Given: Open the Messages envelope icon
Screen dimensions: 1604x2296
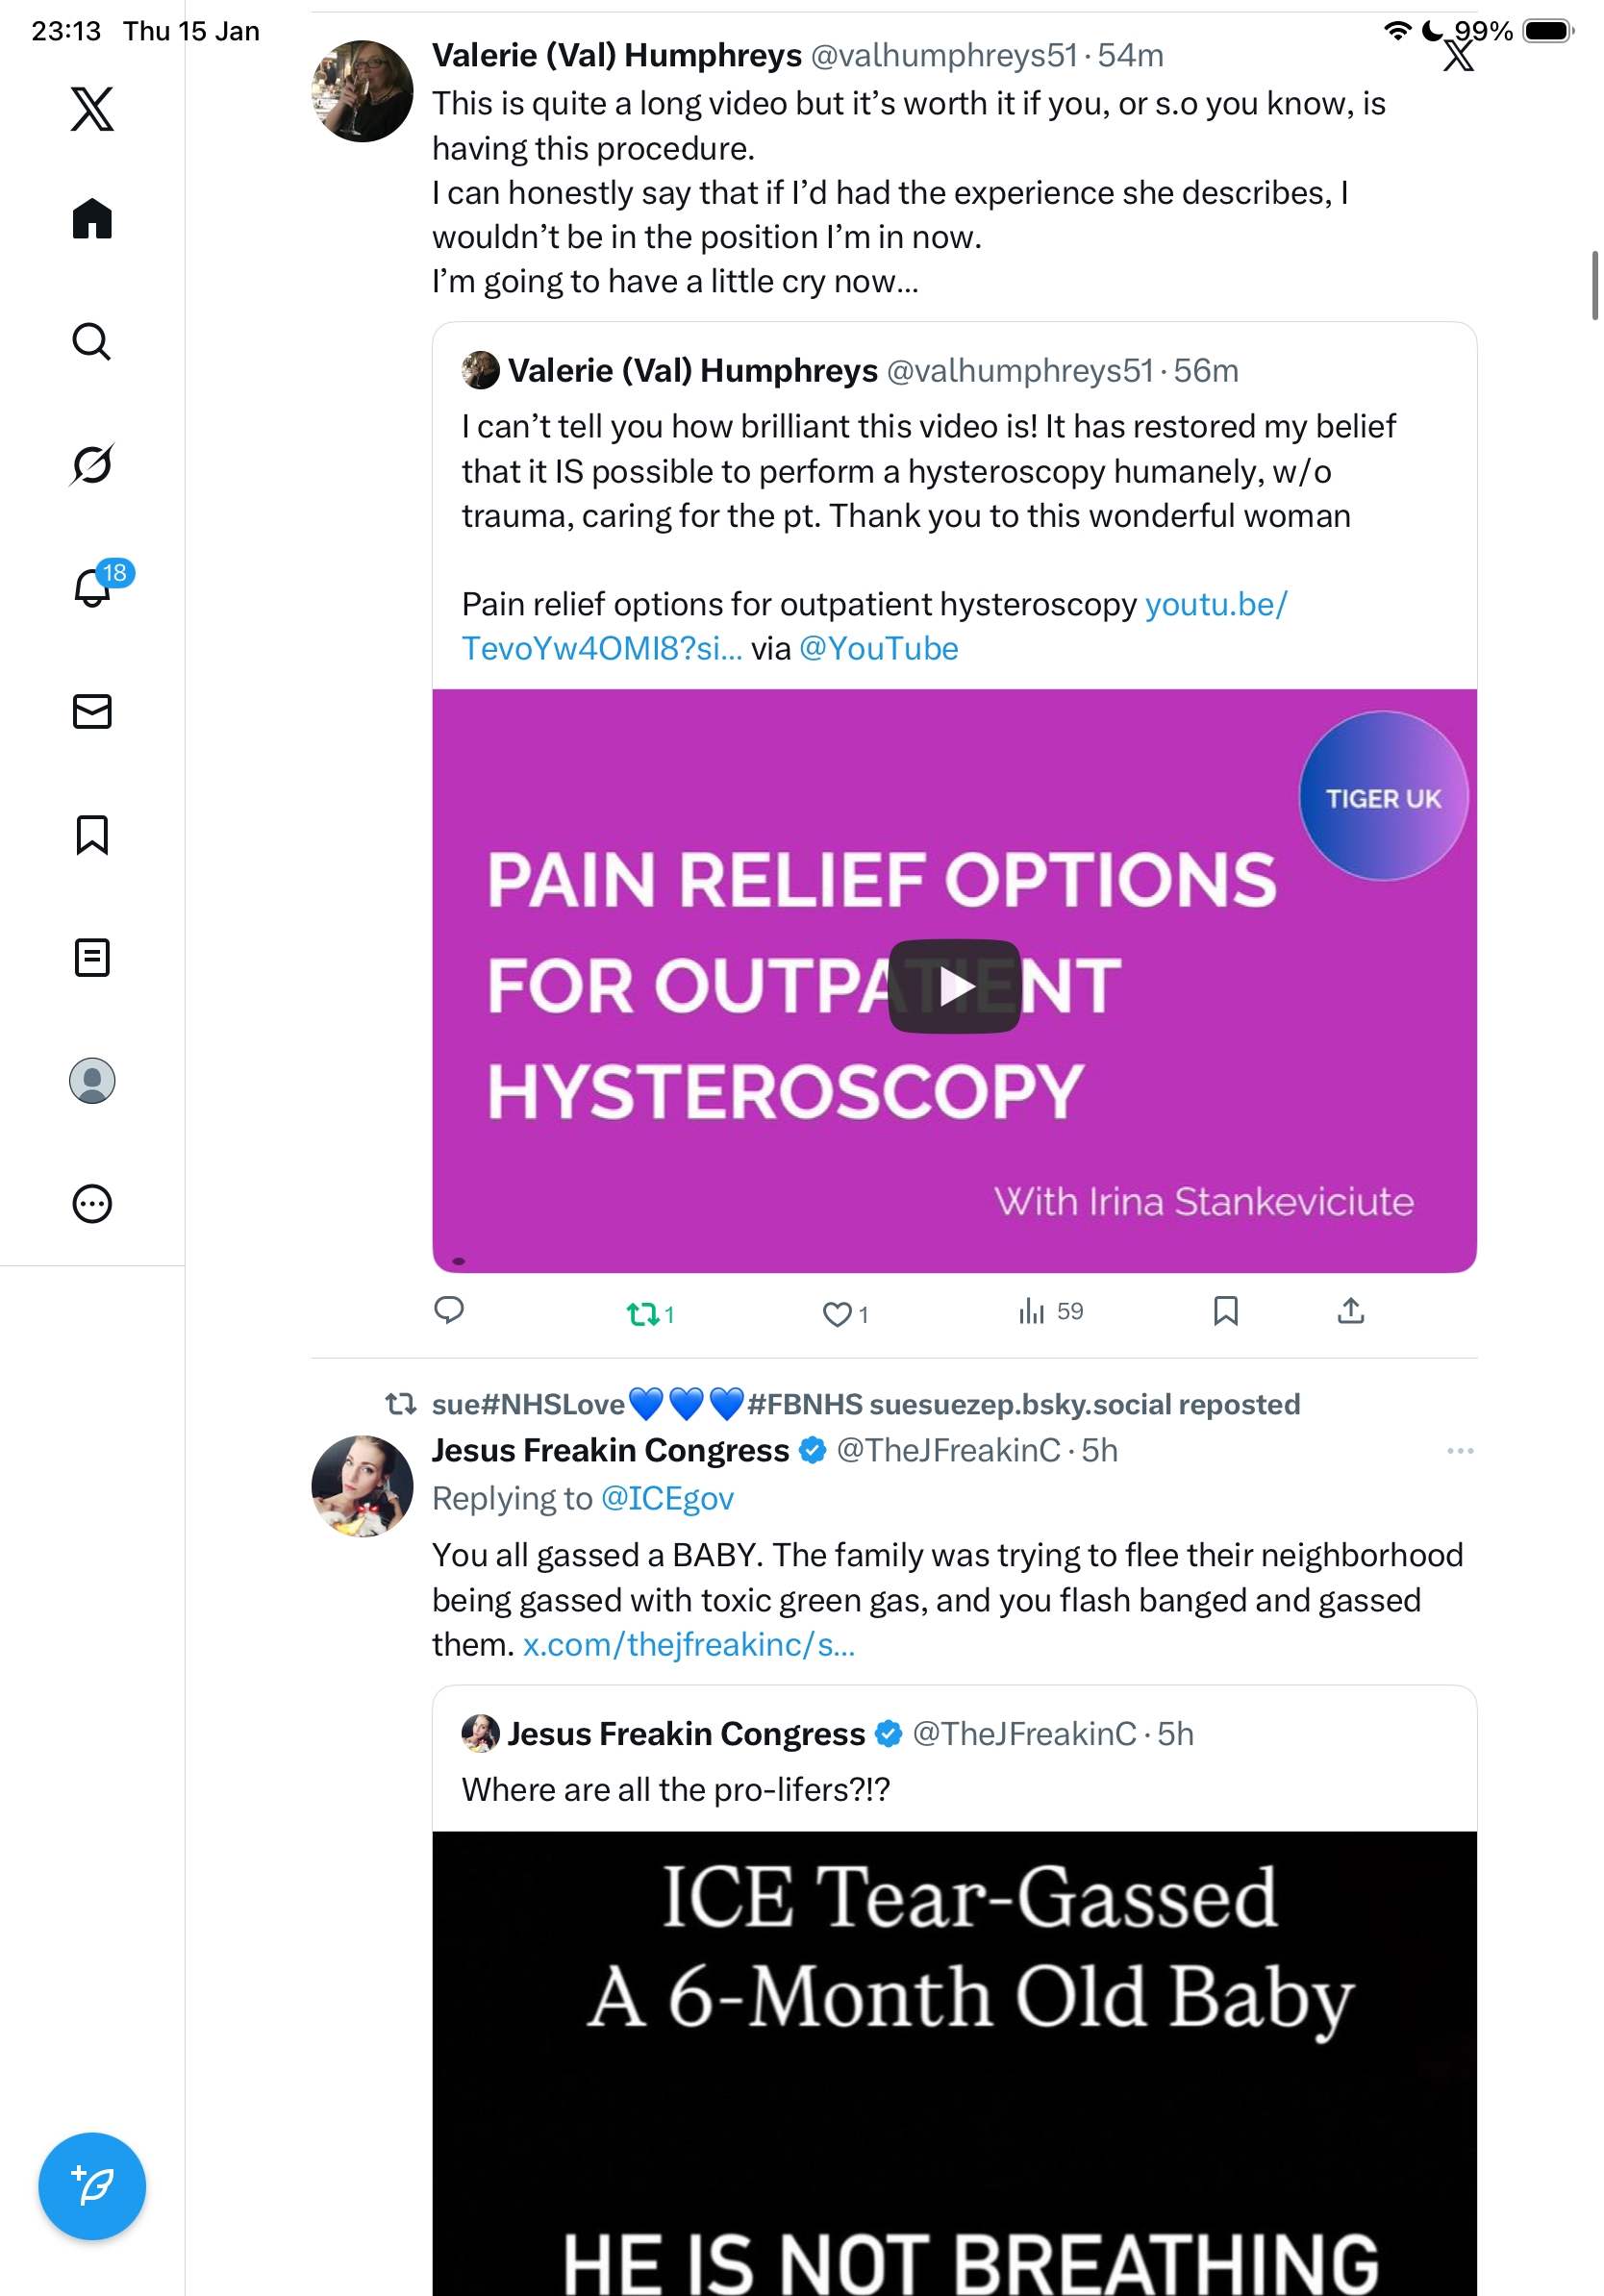Looking at the screenshot, I should point(92,711).
